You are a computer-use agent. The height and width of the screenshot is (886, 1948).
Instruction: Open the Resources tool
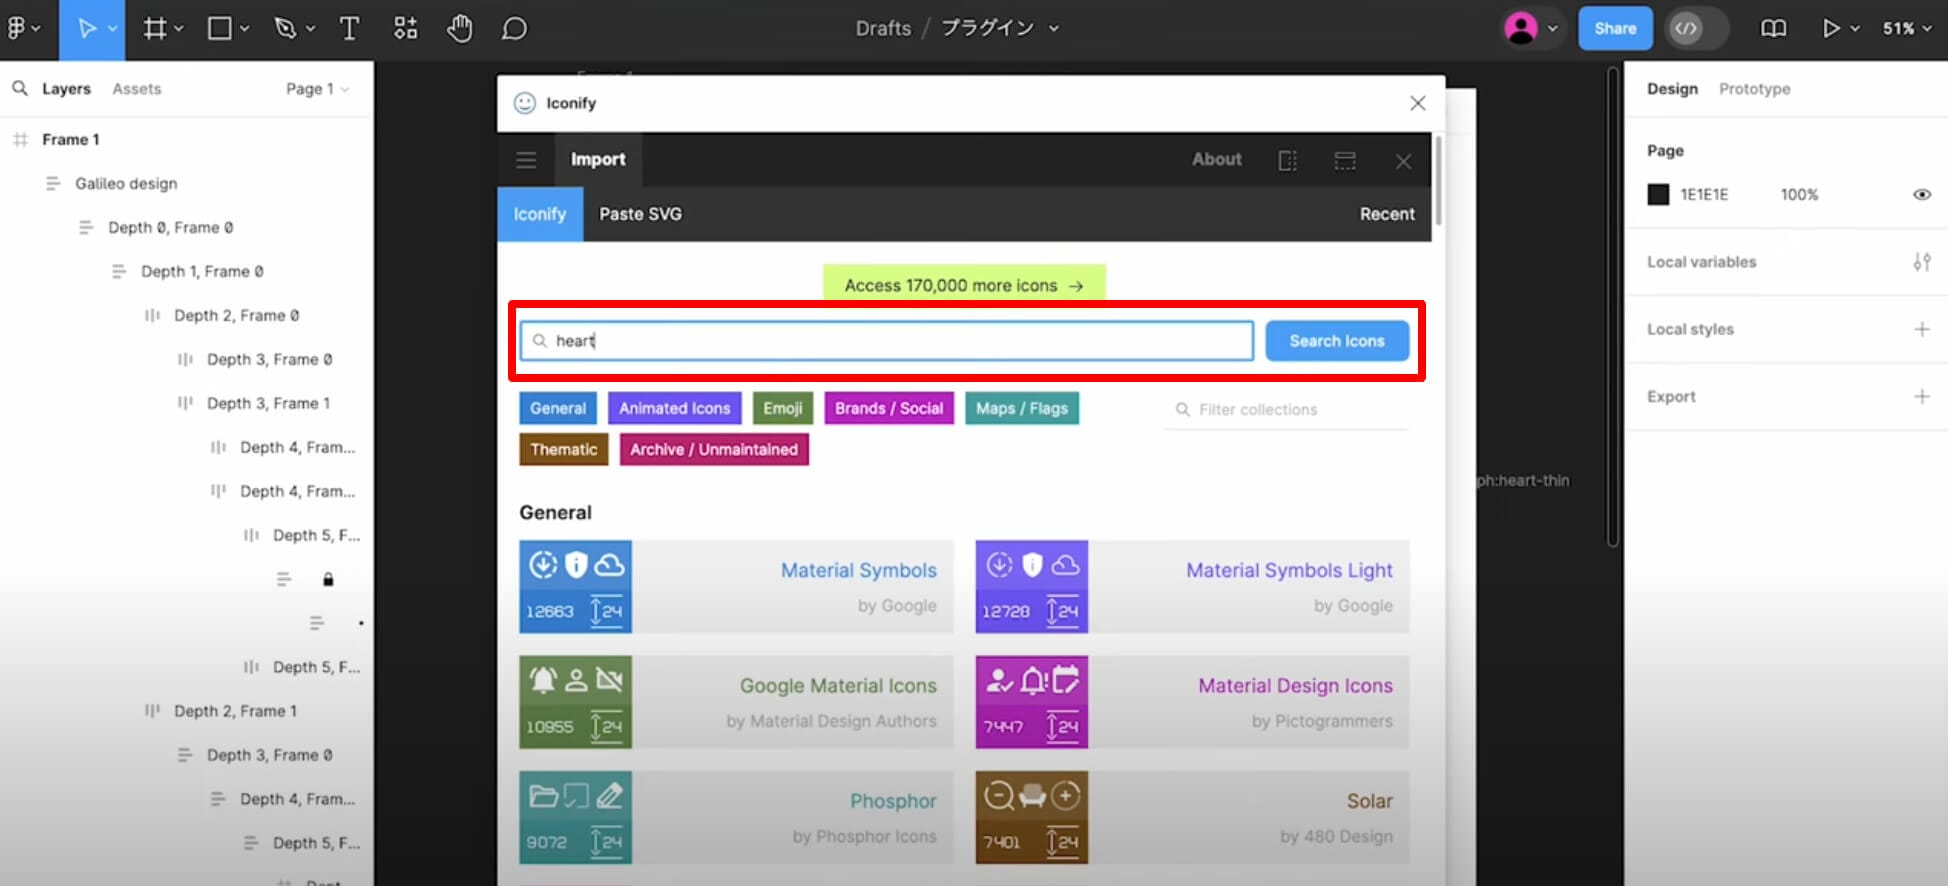pos(405,28)
